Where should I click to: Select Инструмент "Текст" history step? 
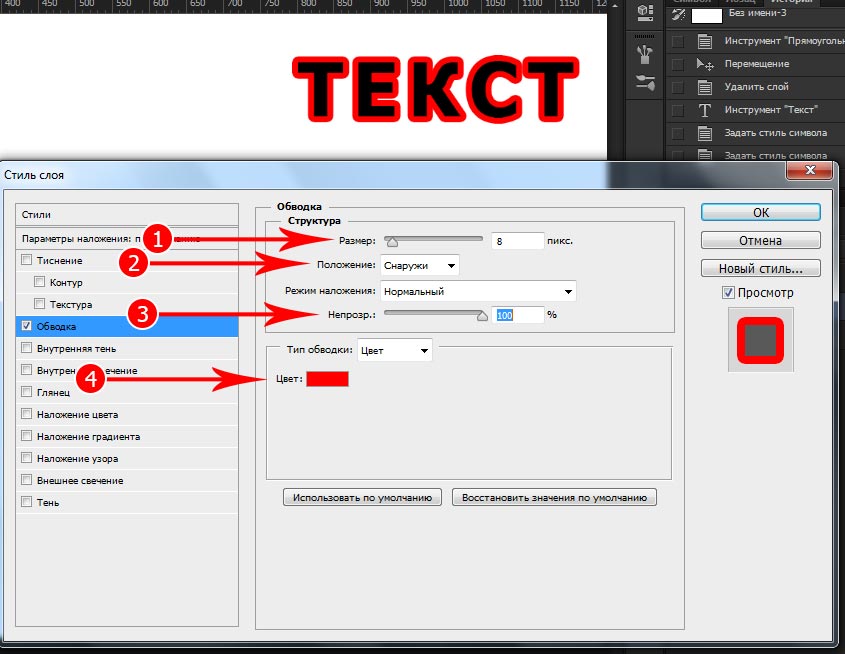point(756,110)
